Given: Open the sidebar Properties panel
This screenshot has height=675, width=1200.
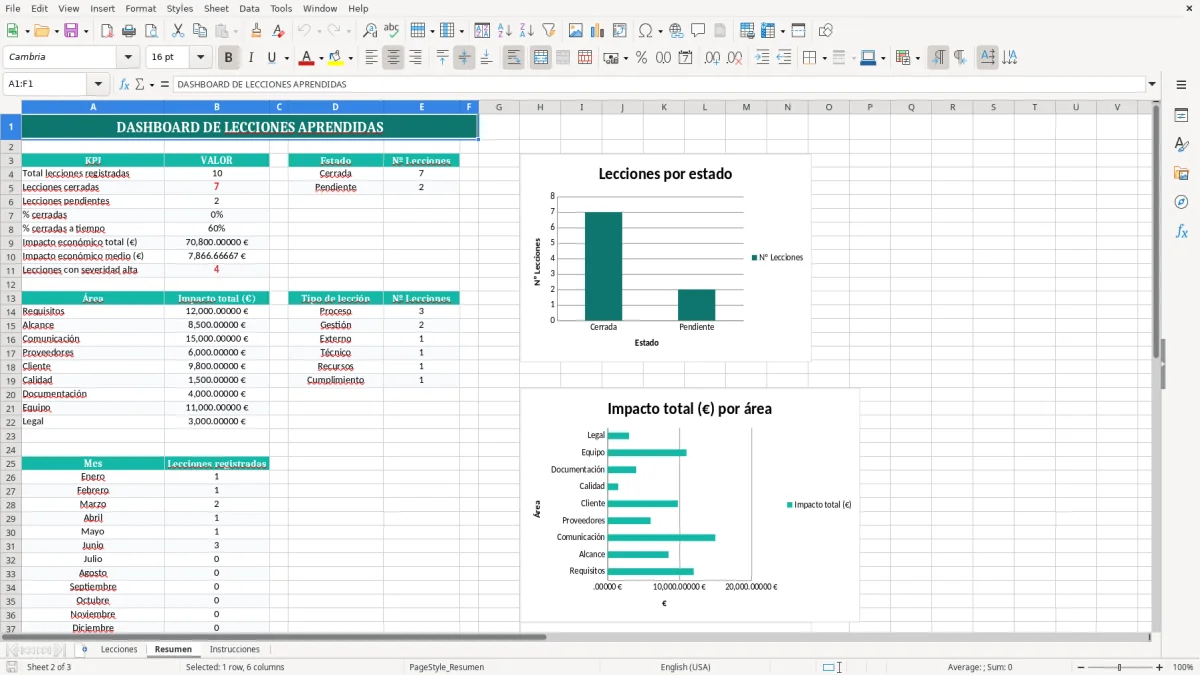Looking at the screenshot, I should pos(1181,116).
